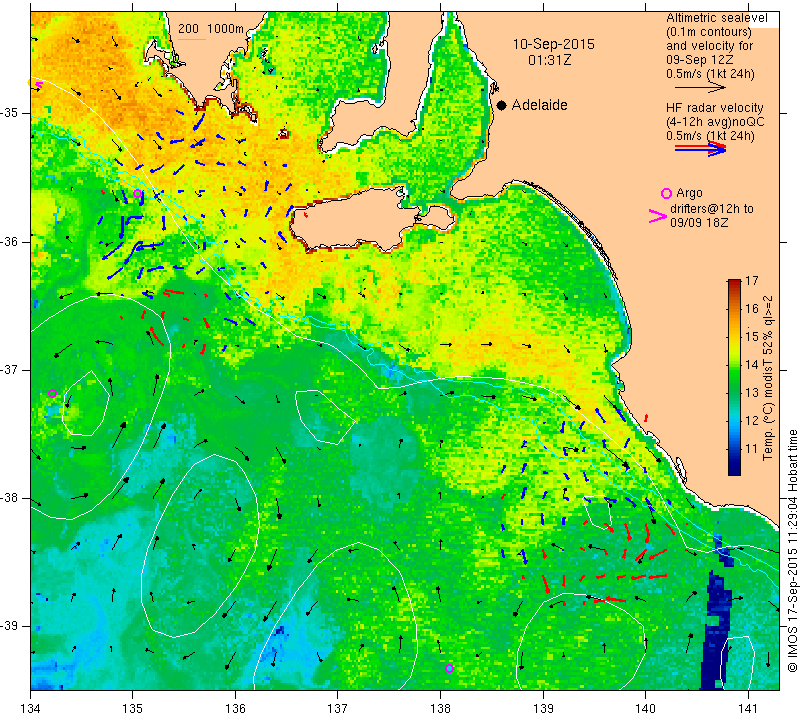
Task: Click the 135 longitude axis label
Action: 133,708
